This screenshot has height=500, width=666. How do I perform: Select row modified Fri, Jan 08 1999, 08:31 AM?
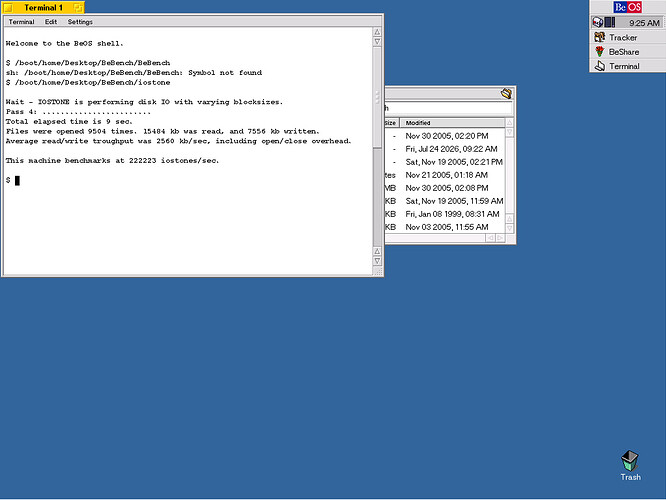pos(444,214)
